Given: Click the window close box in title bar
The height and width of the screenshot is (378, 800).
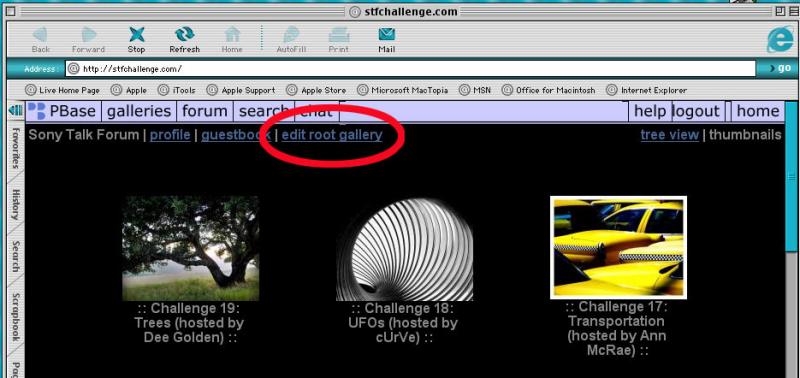Looking at the screenshot, I should coord(11,11).
